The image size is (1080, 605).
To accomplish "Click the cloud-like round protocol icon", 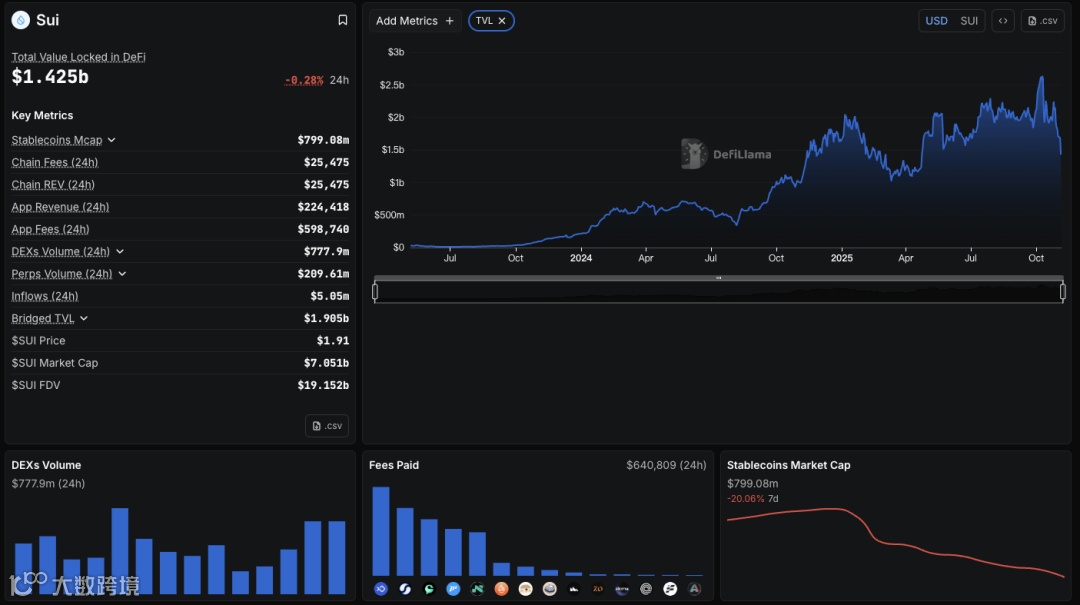I will click(550, 588).
